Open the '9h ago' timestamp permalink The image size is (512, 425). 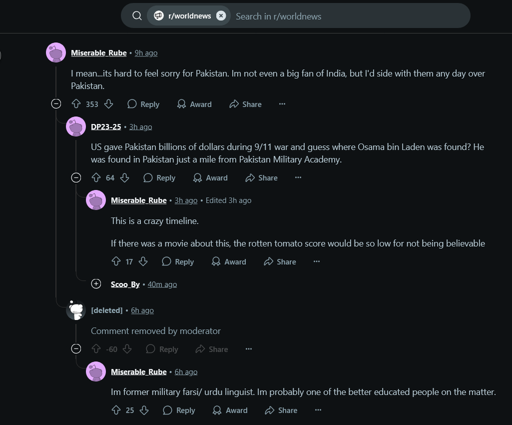(x=146, y=53)
